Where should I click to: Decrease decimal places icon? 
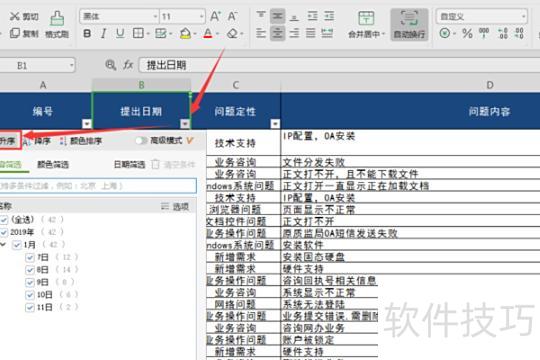(x=519, y=33)
